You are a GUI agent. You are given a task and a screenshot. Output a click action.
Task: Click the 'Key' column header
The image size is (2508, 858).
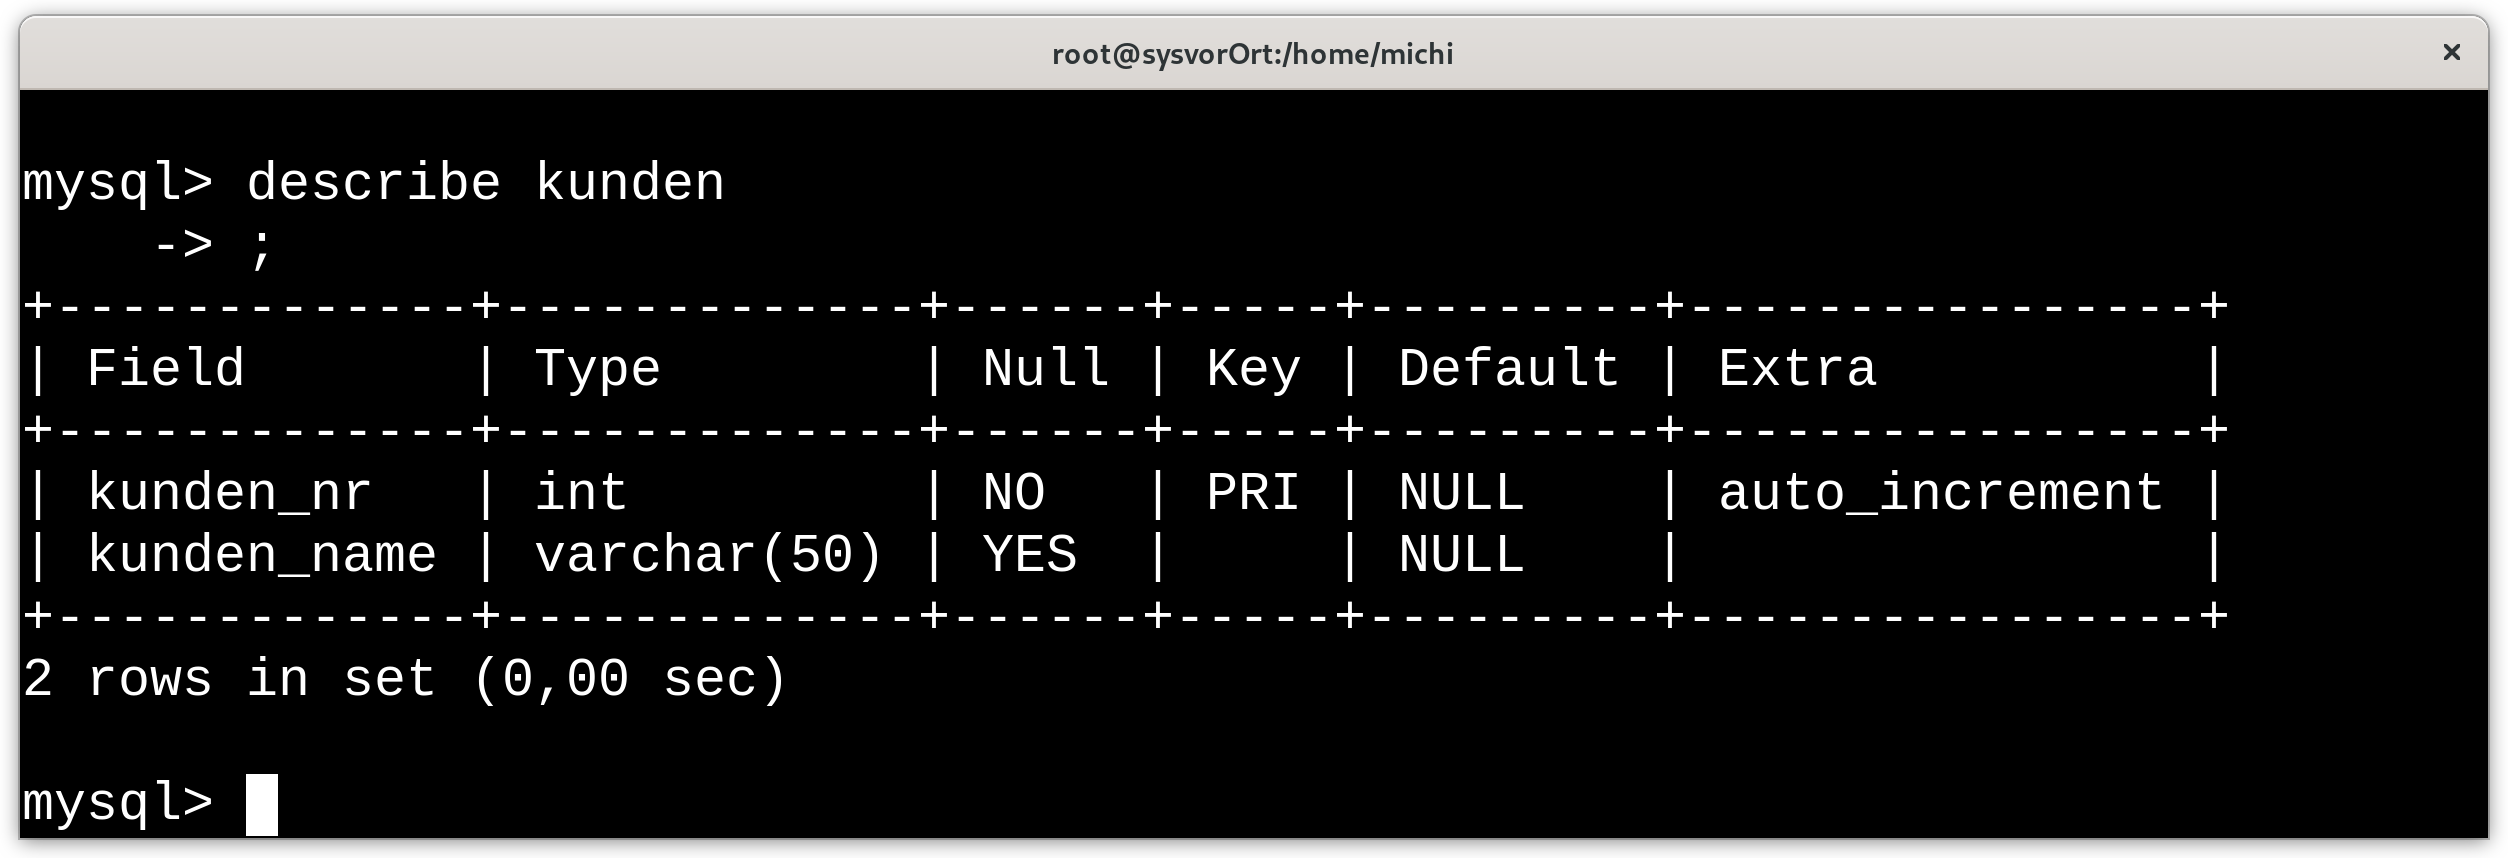(x=1254, y=369)
